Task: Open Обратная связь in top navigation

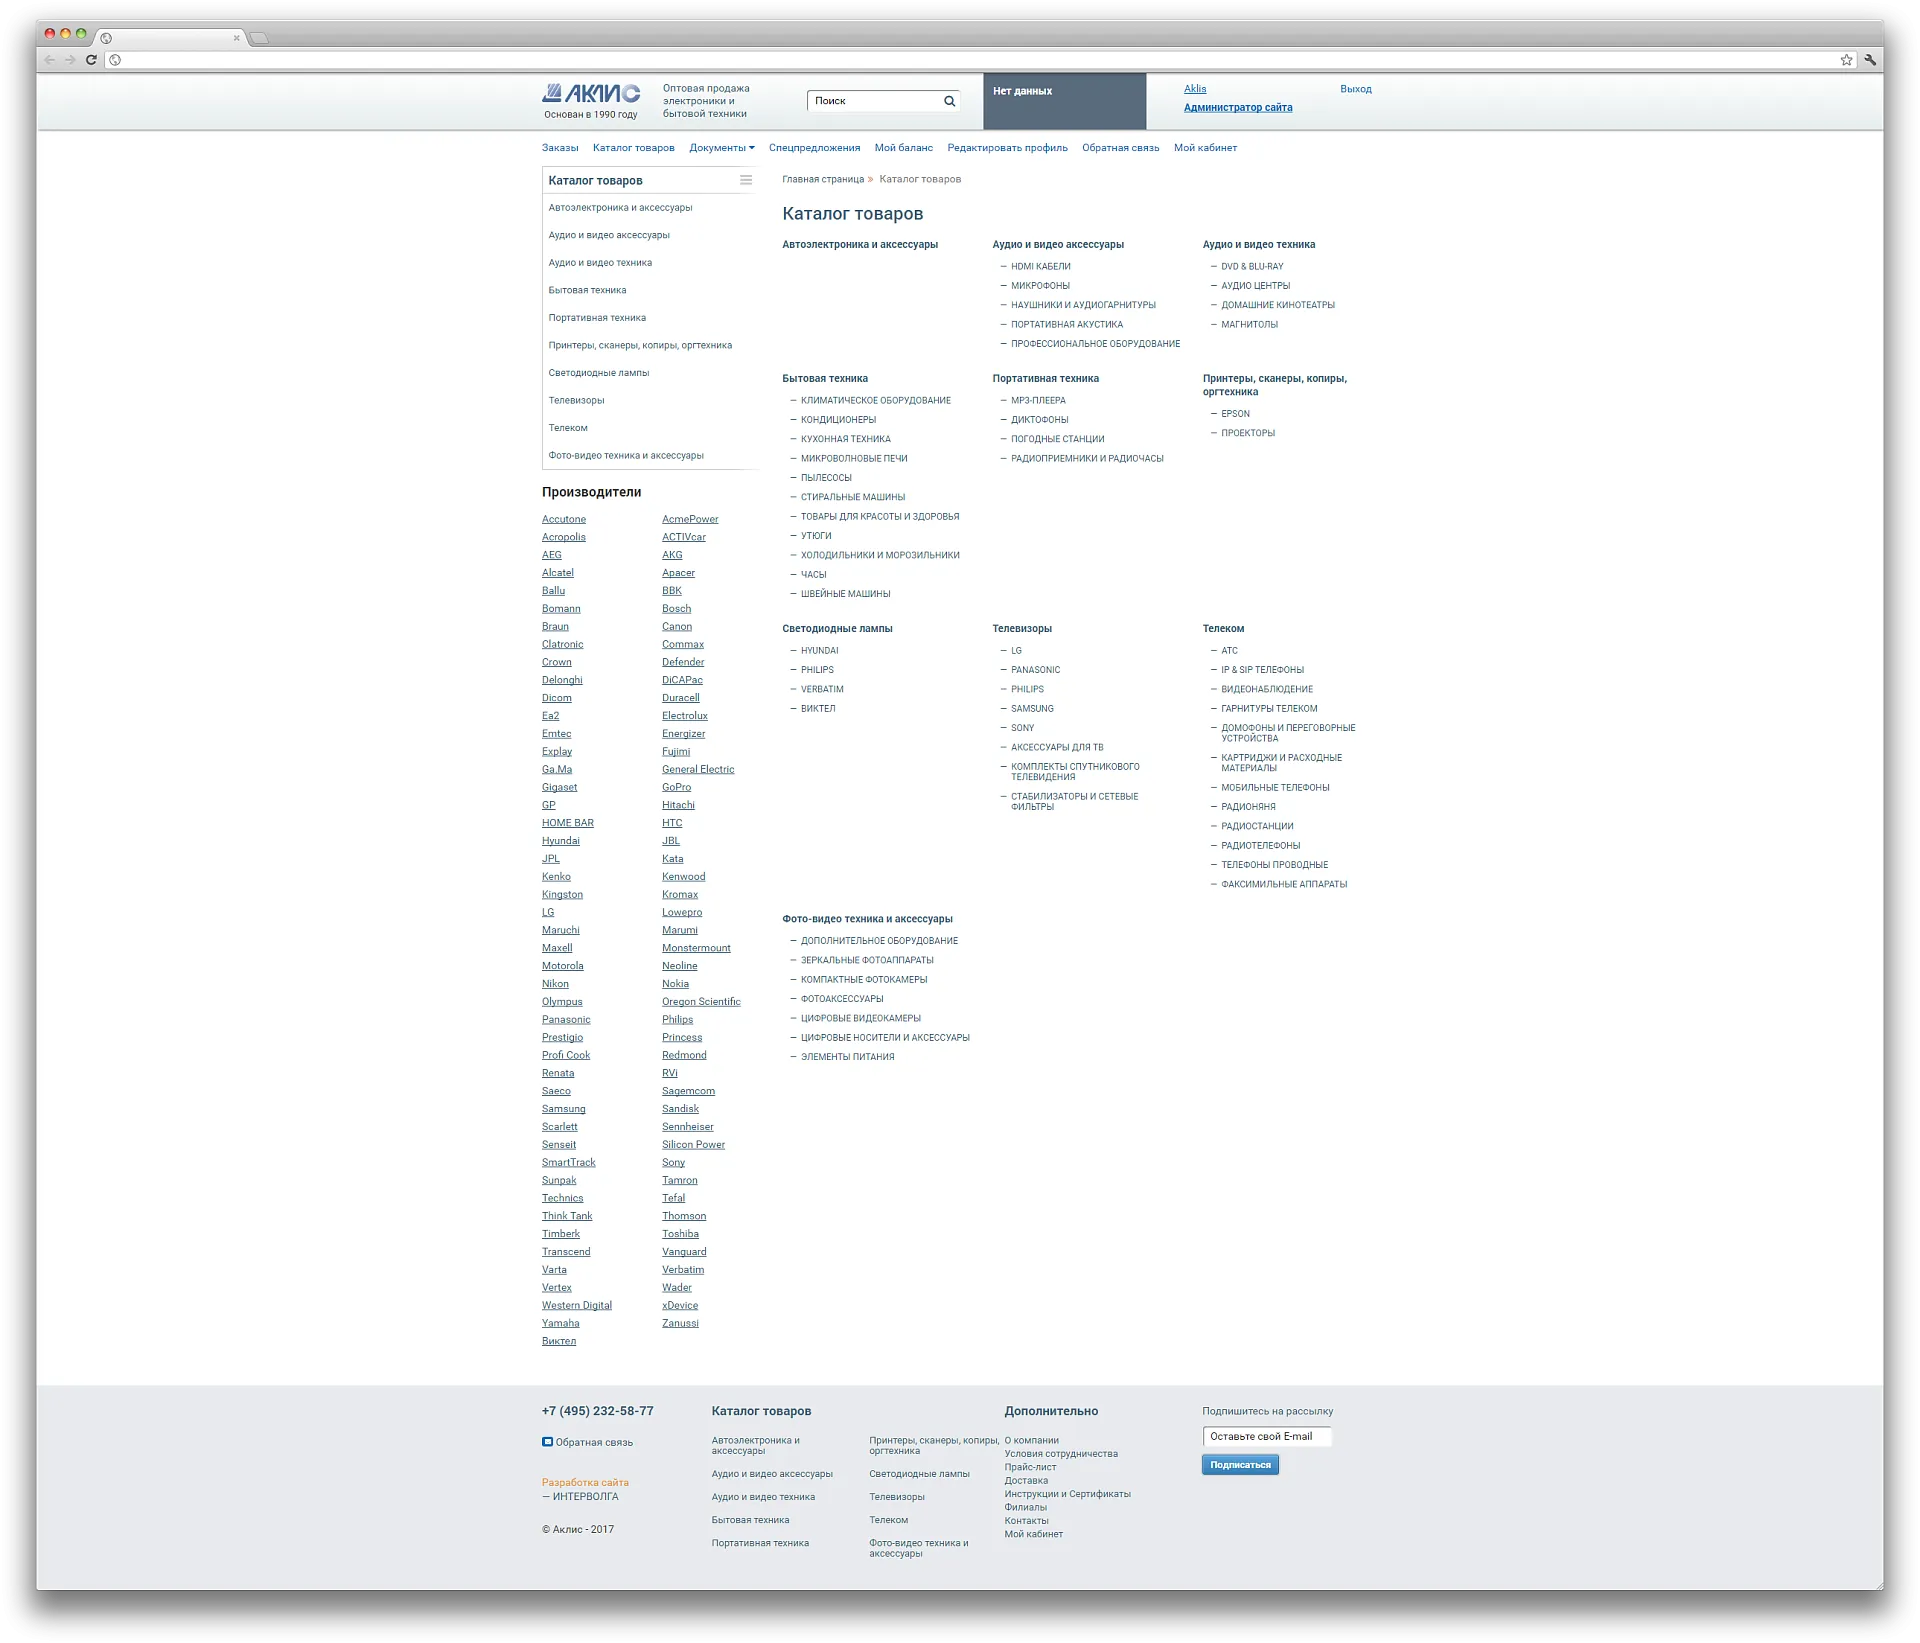Action: 1120,148
